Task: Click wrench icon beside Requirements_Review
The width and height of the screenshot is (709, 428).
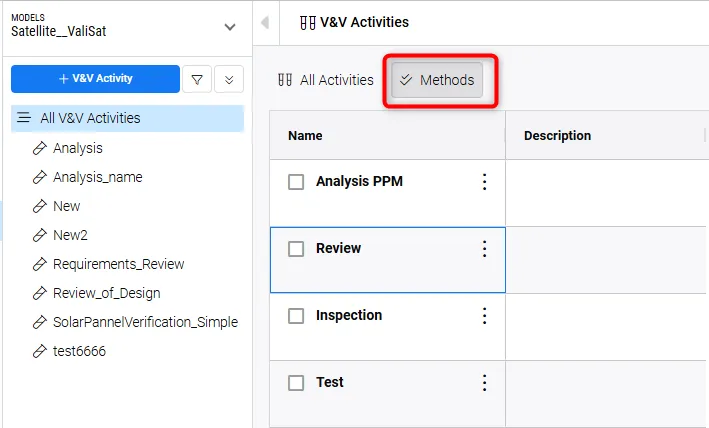Action: (40, 264)
